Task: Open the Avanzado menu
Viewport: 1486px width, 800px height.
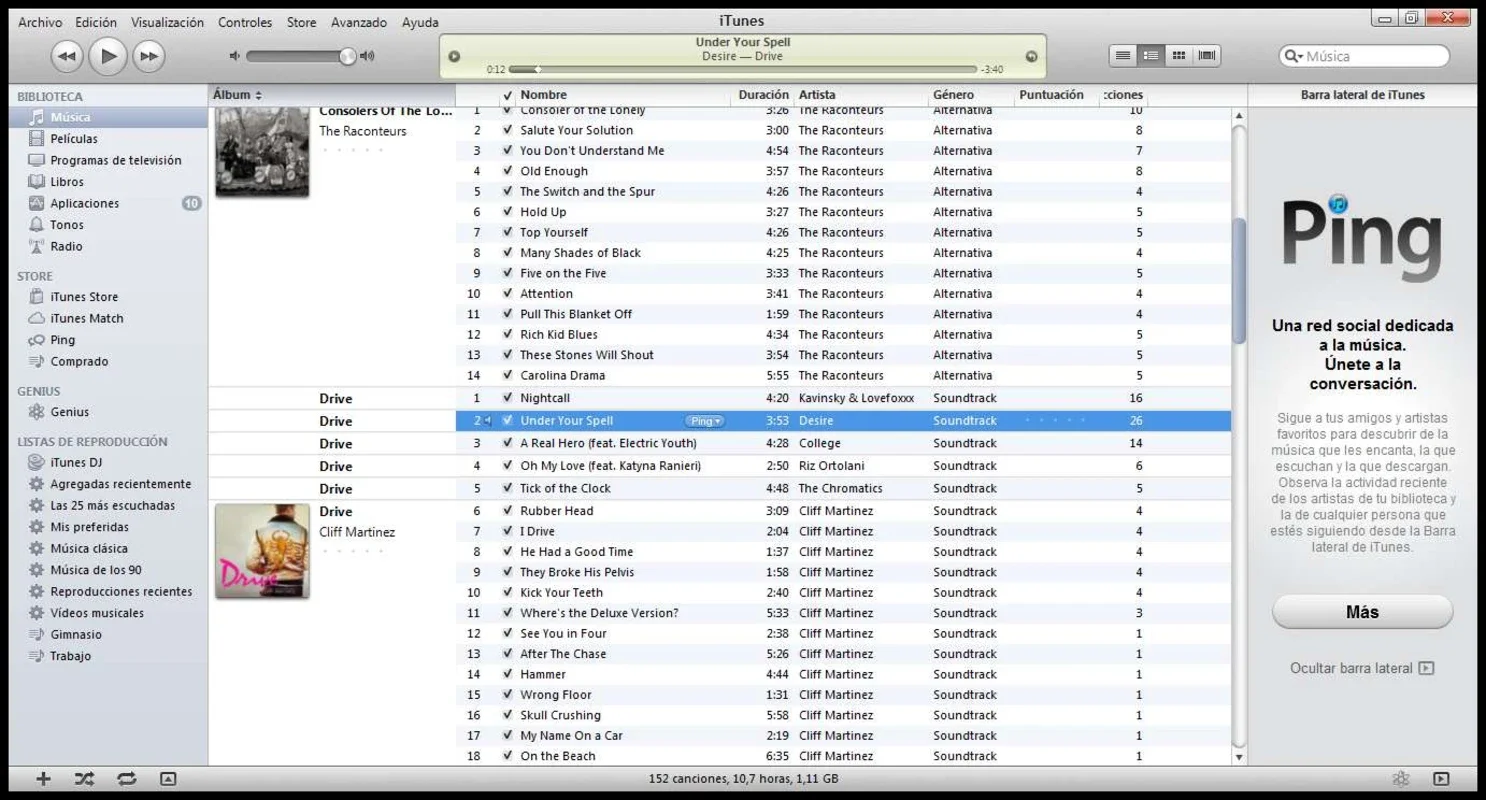Action: tap(359, 22)
